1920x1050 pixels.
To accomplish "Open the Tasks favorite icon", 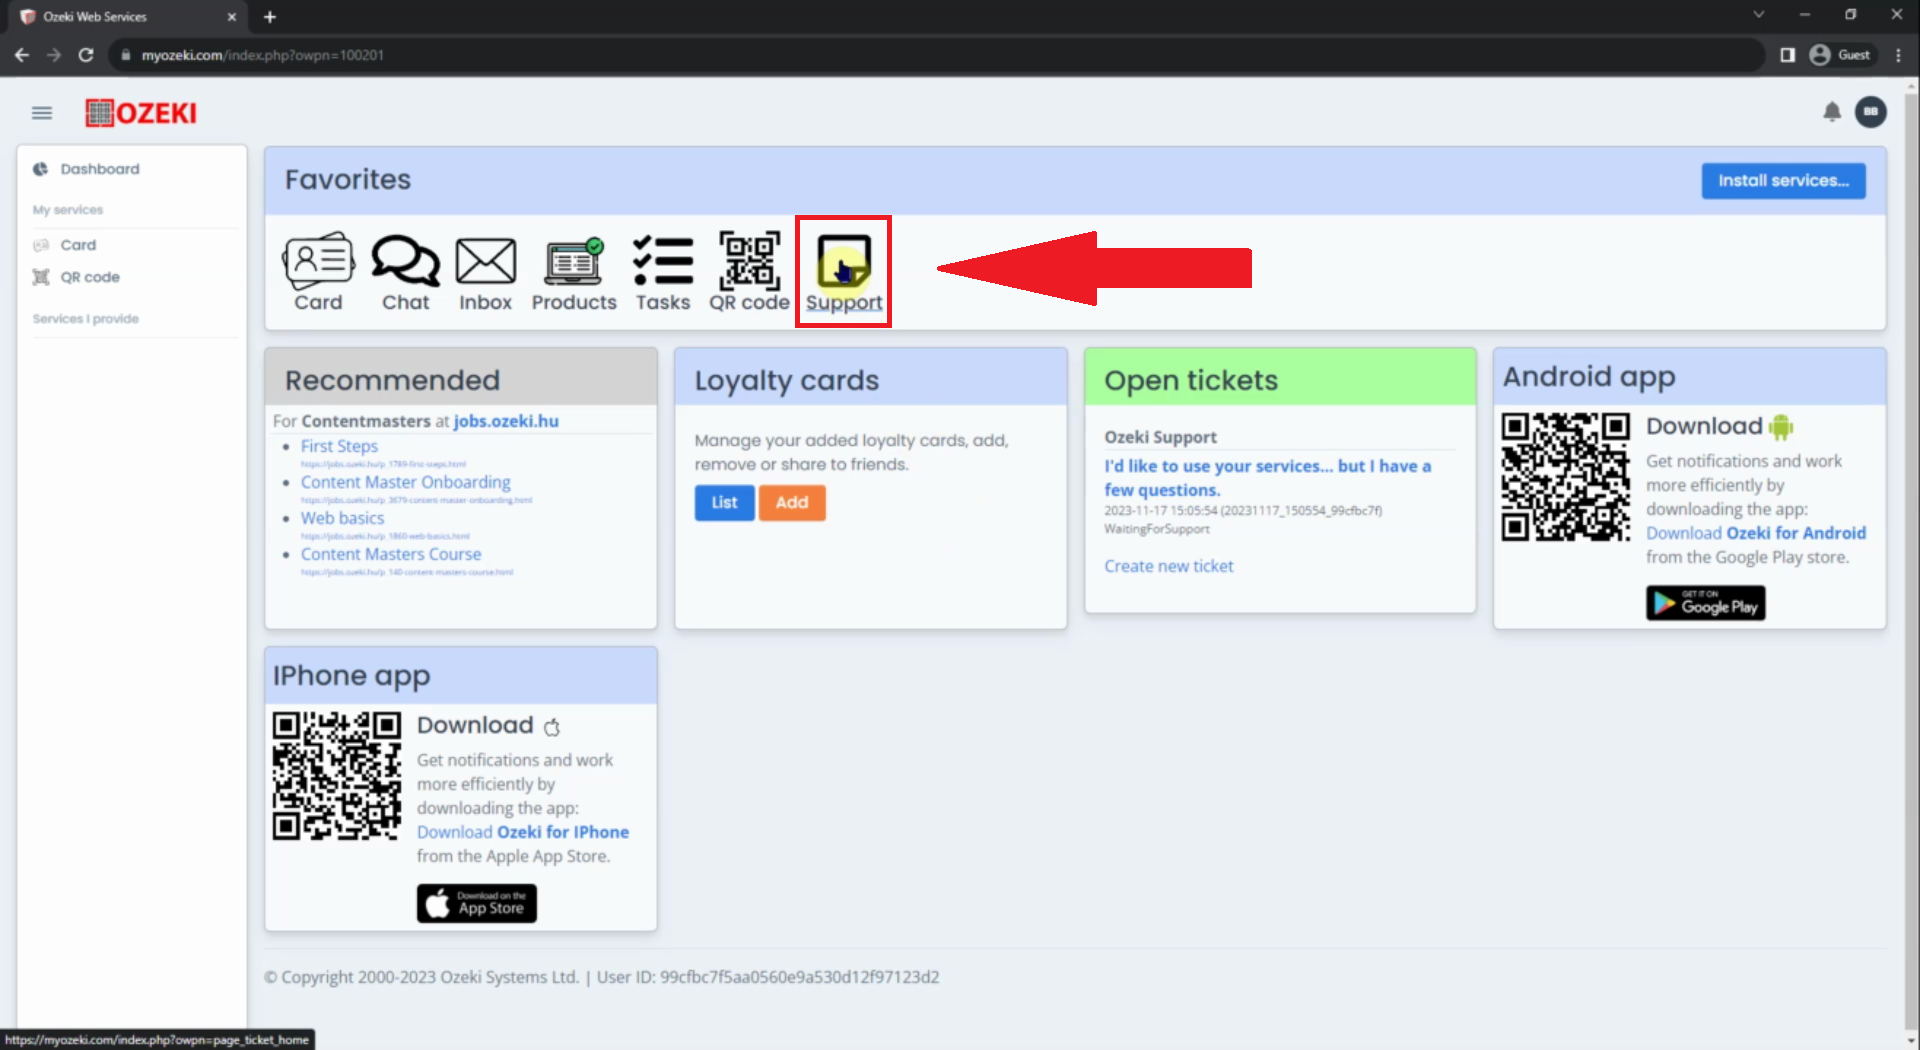I will click(x=663, y=272).
